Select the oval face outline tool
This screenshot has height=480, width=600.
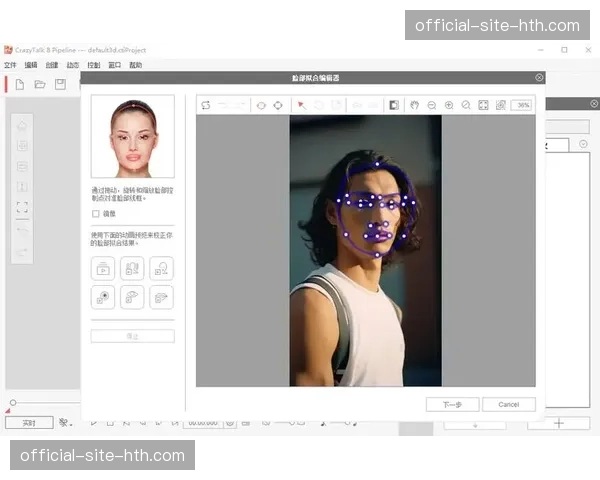pos(261,105)
